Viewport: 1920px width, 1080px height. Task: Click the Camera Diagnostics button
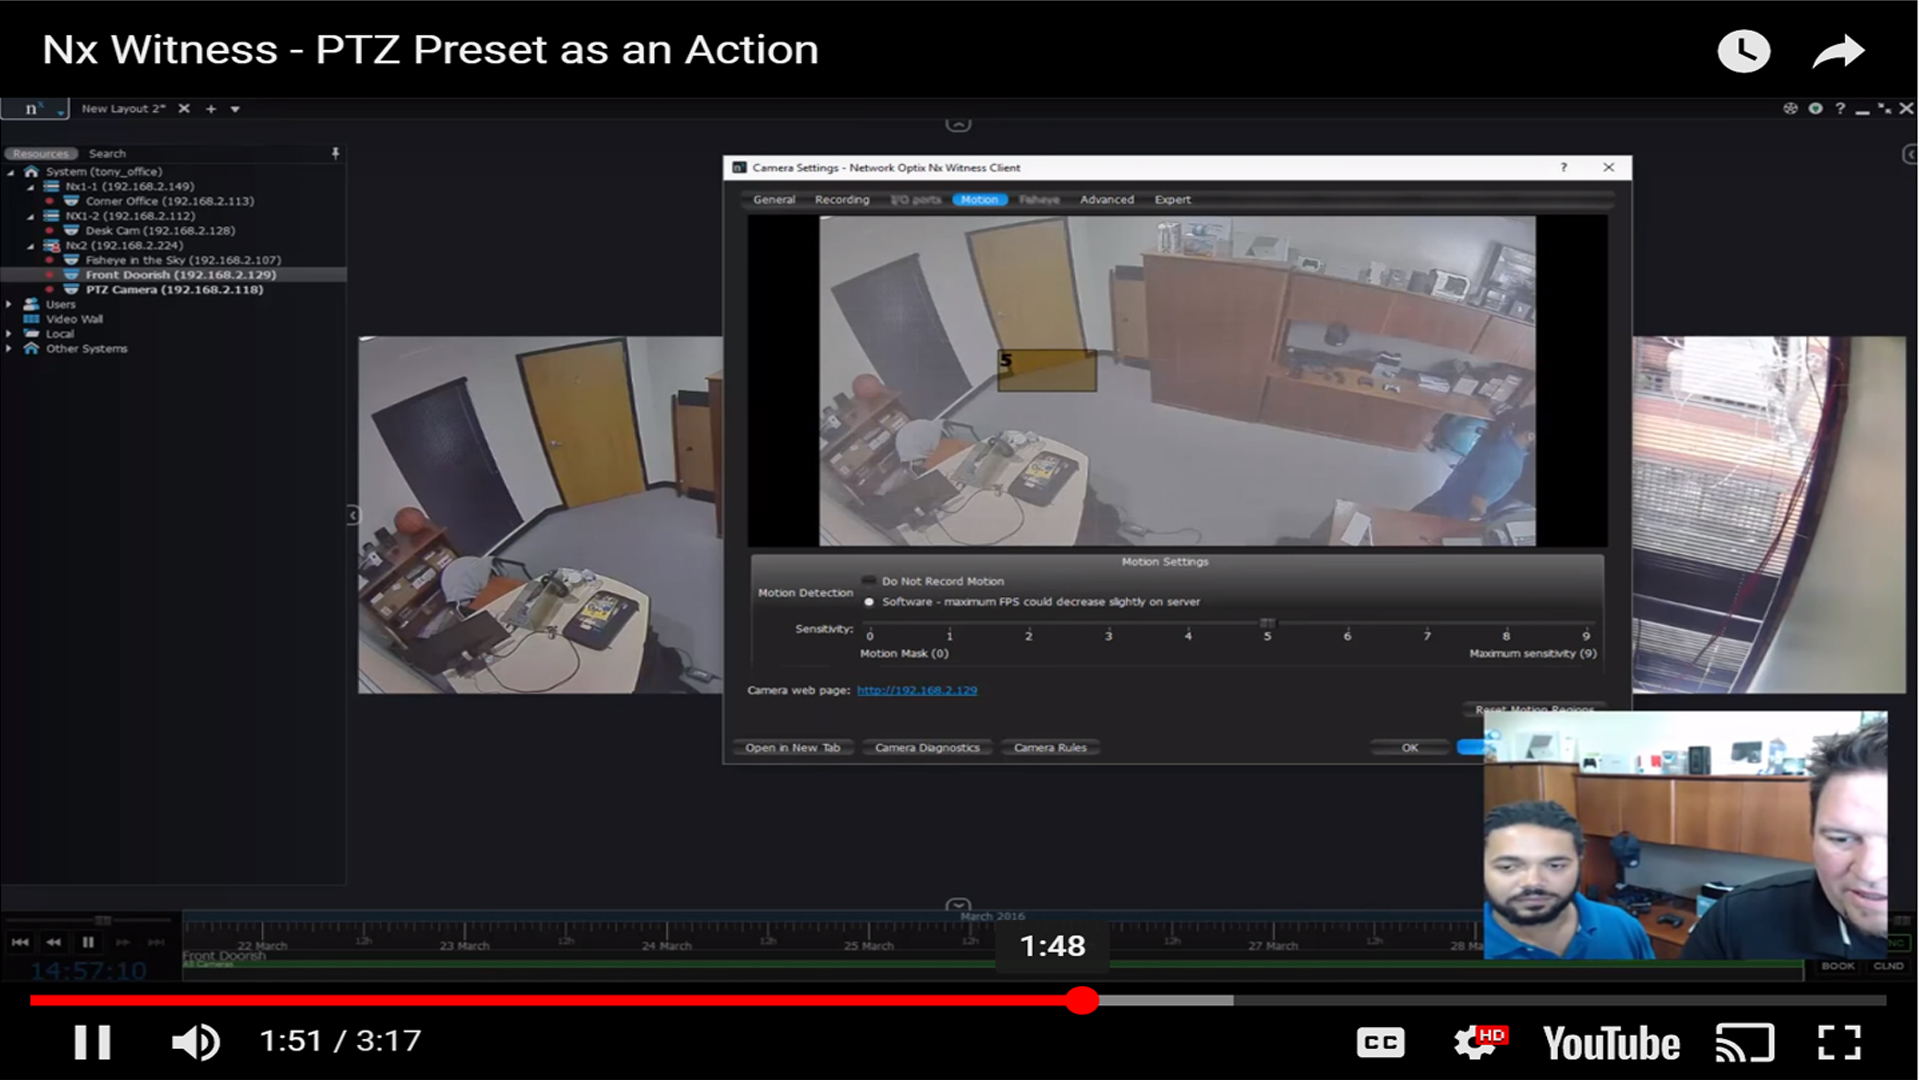(927, 748)
